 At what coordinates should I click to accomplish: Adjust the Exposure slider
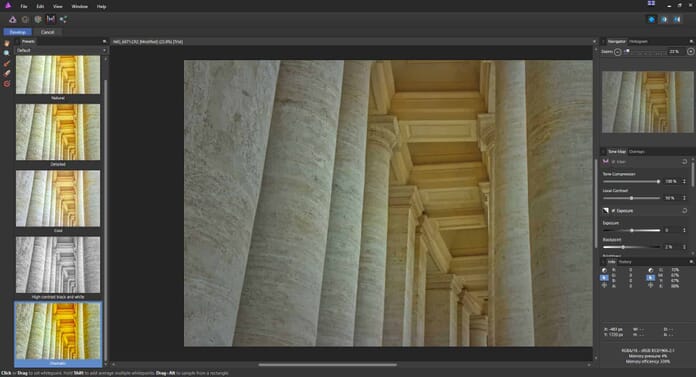point(631,230)
